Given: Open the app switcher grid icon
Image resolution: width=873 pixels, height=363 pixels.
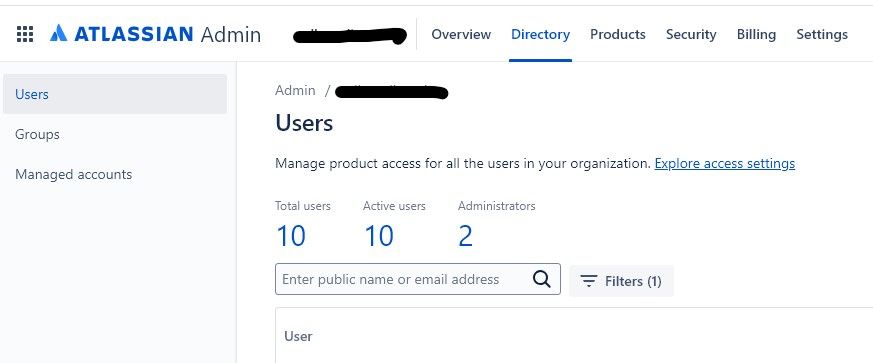Looking at the screenshot, I should (24, 35).
